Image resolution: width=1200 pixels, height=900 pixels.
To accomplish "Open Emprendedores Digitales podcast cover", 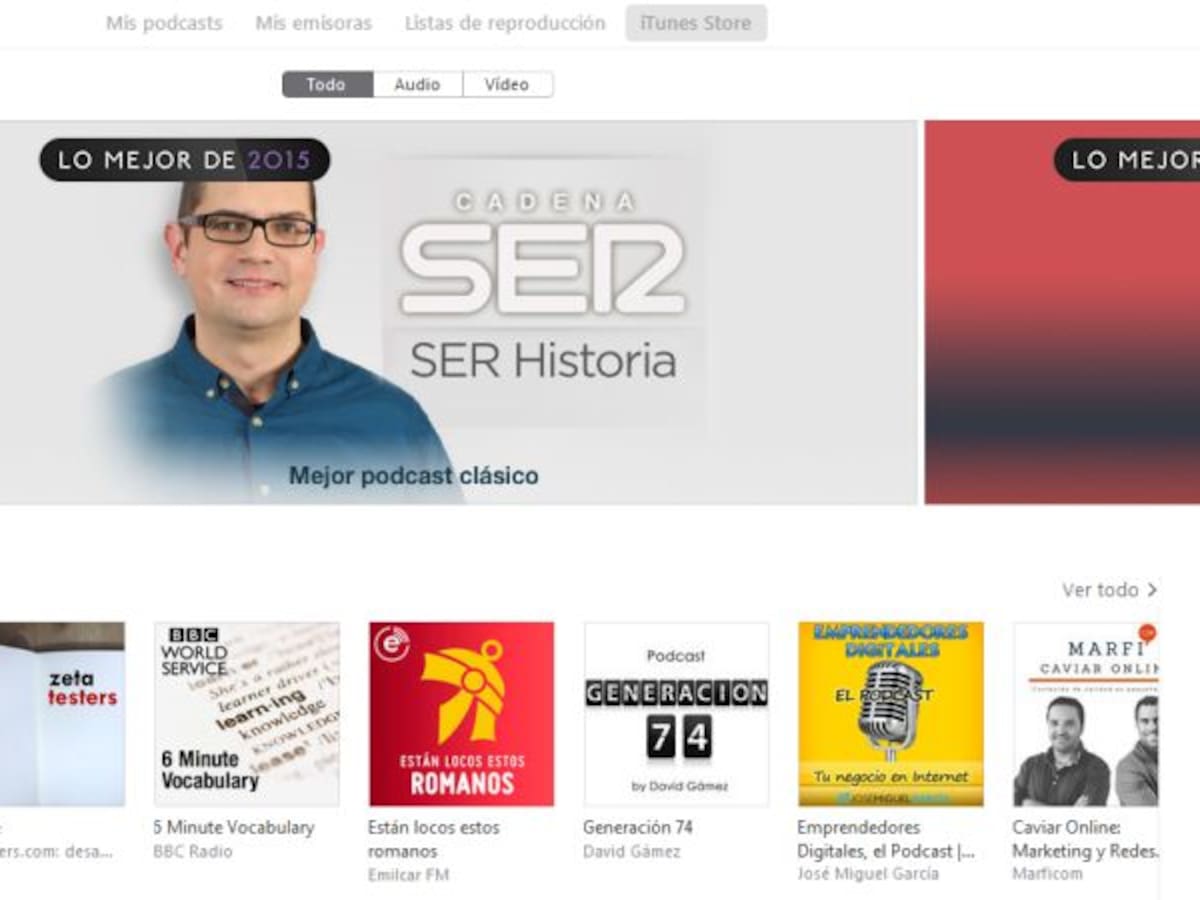I will click(891, 714).
